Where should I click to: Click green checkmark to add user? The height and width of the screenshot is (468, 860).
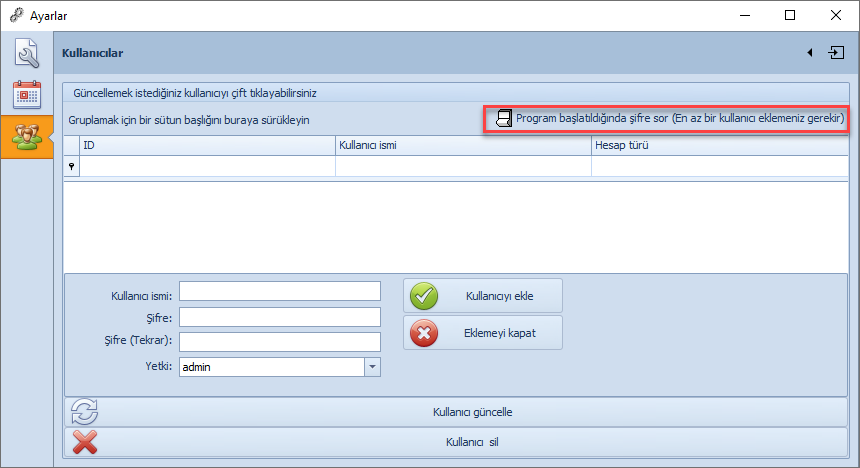(x=425, y=296)
